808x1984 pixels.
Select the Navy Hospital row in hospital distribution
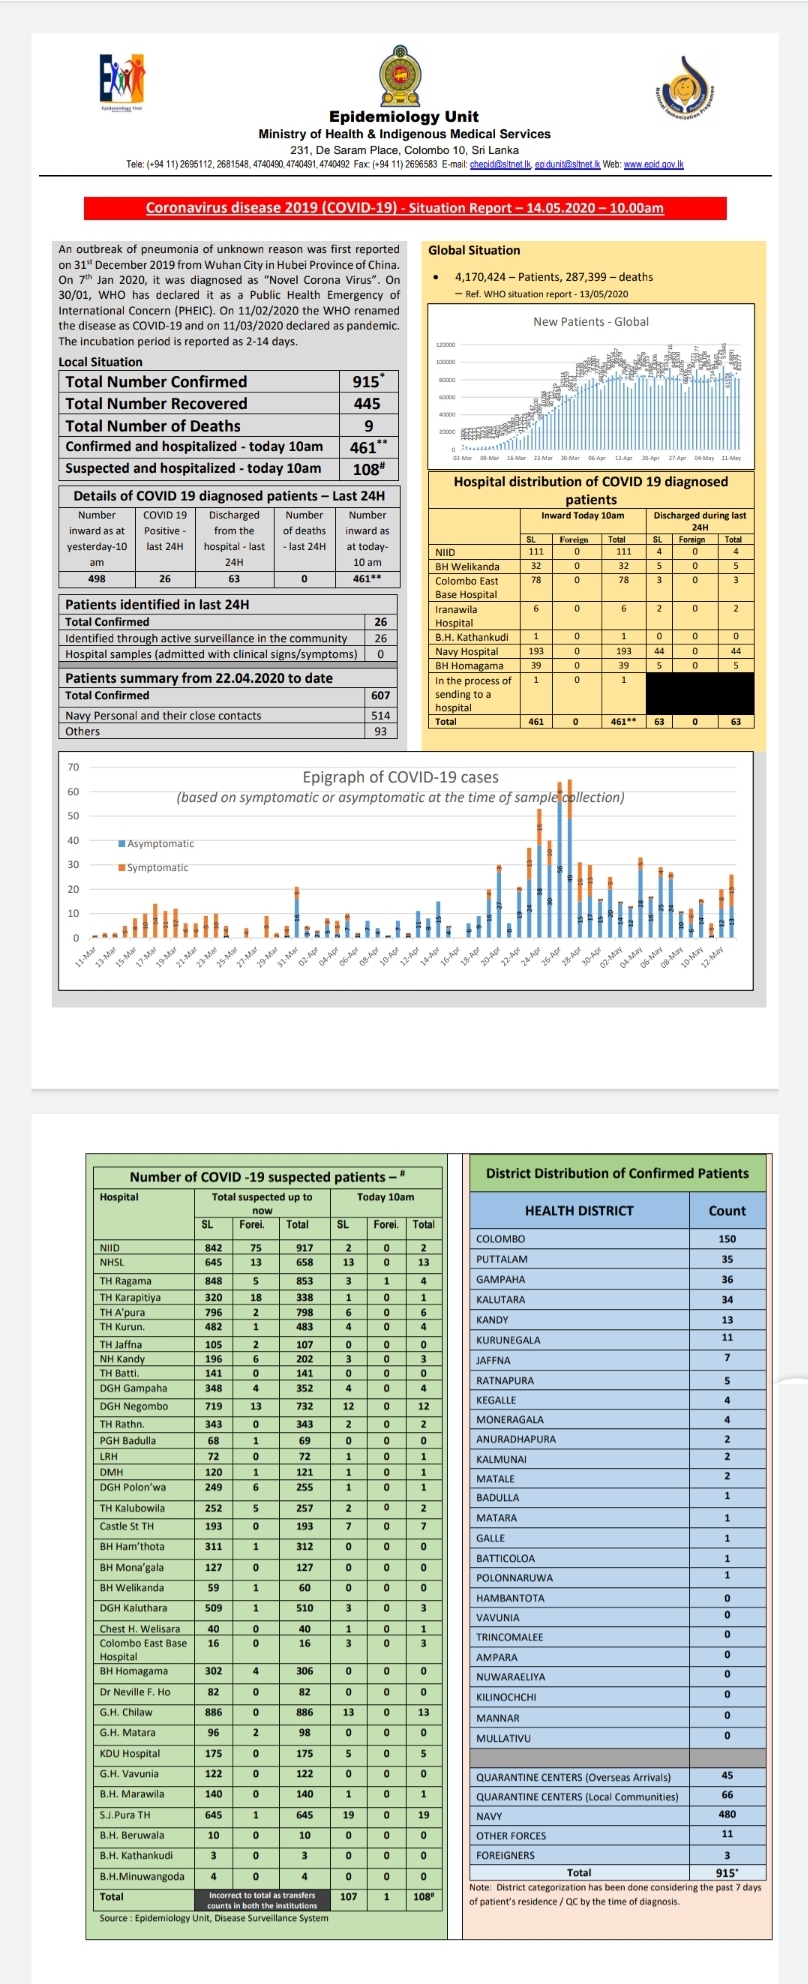click(591, 651)
